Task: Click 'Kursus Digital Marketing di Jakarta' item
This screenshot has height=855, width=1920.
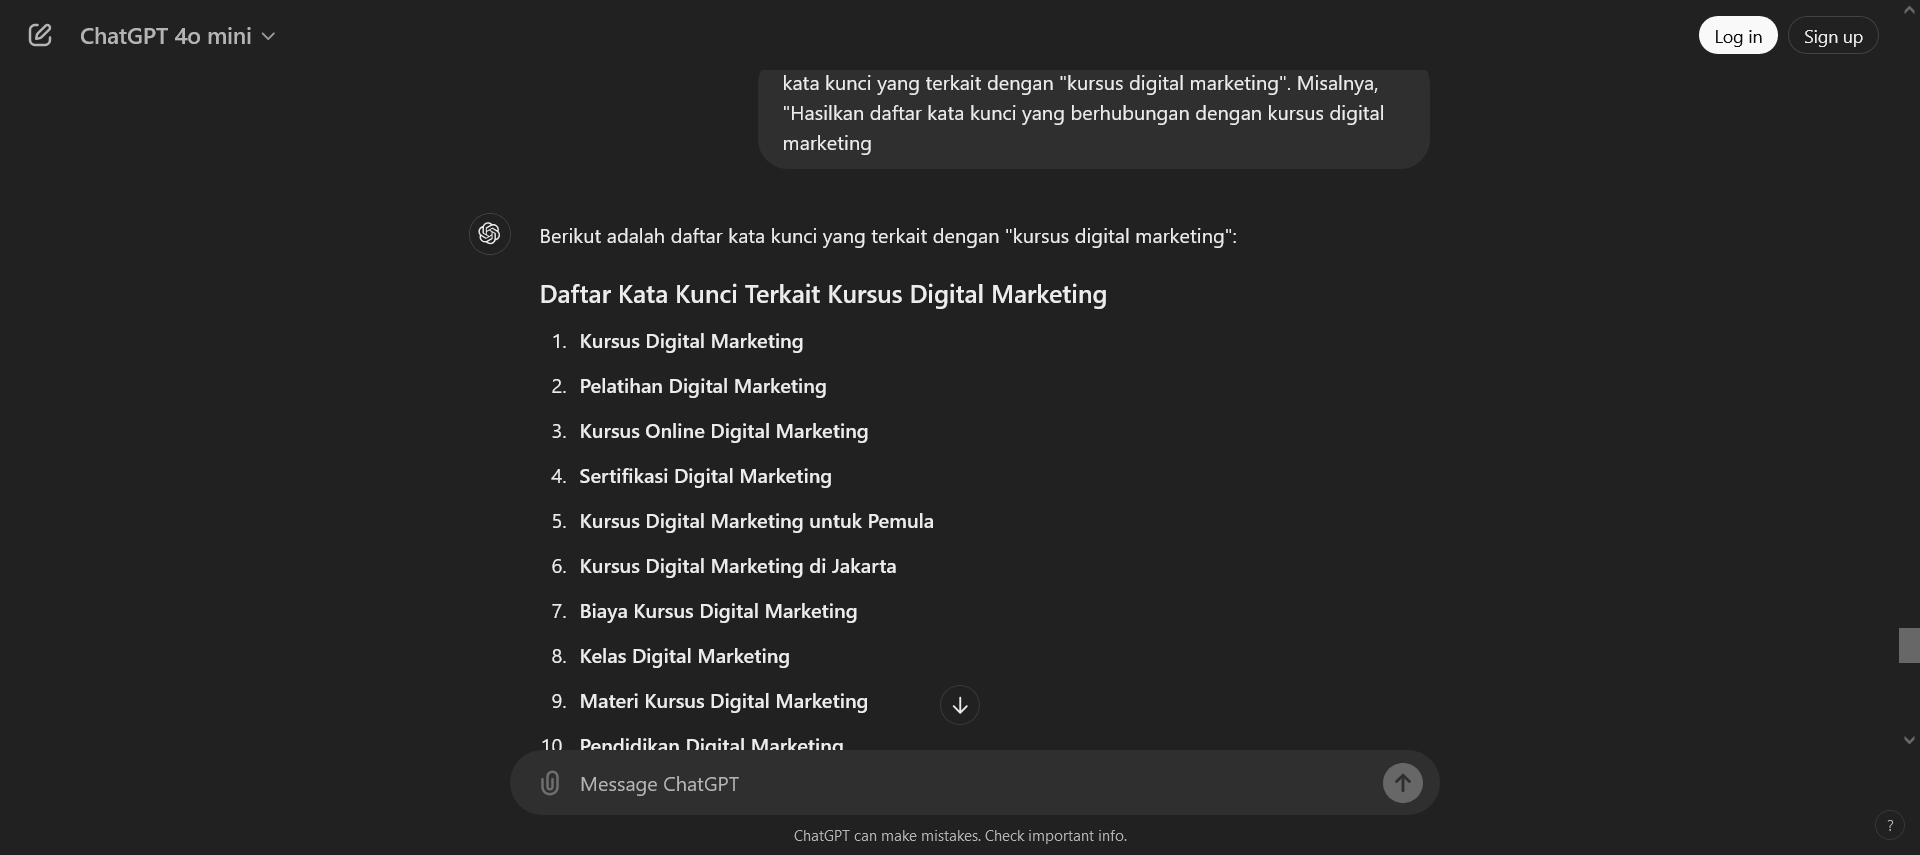Action: pos(738,566)
